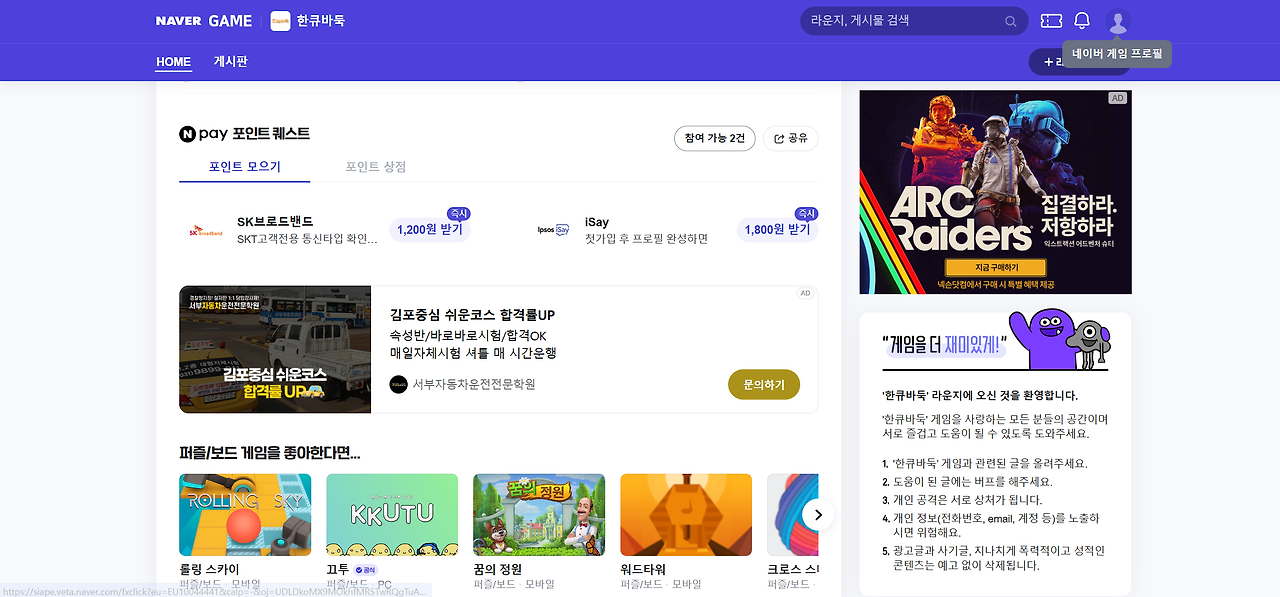Click the SK broadband logo
This screenshot has width=1280, height=597.
[206, 231]
